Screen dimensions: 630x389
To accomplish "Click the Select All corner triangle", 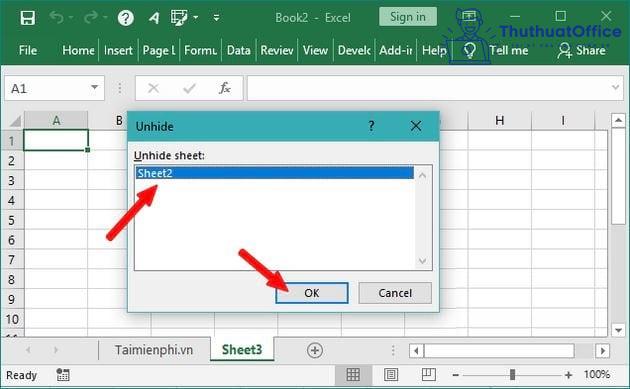I will (x=15, y=120).
